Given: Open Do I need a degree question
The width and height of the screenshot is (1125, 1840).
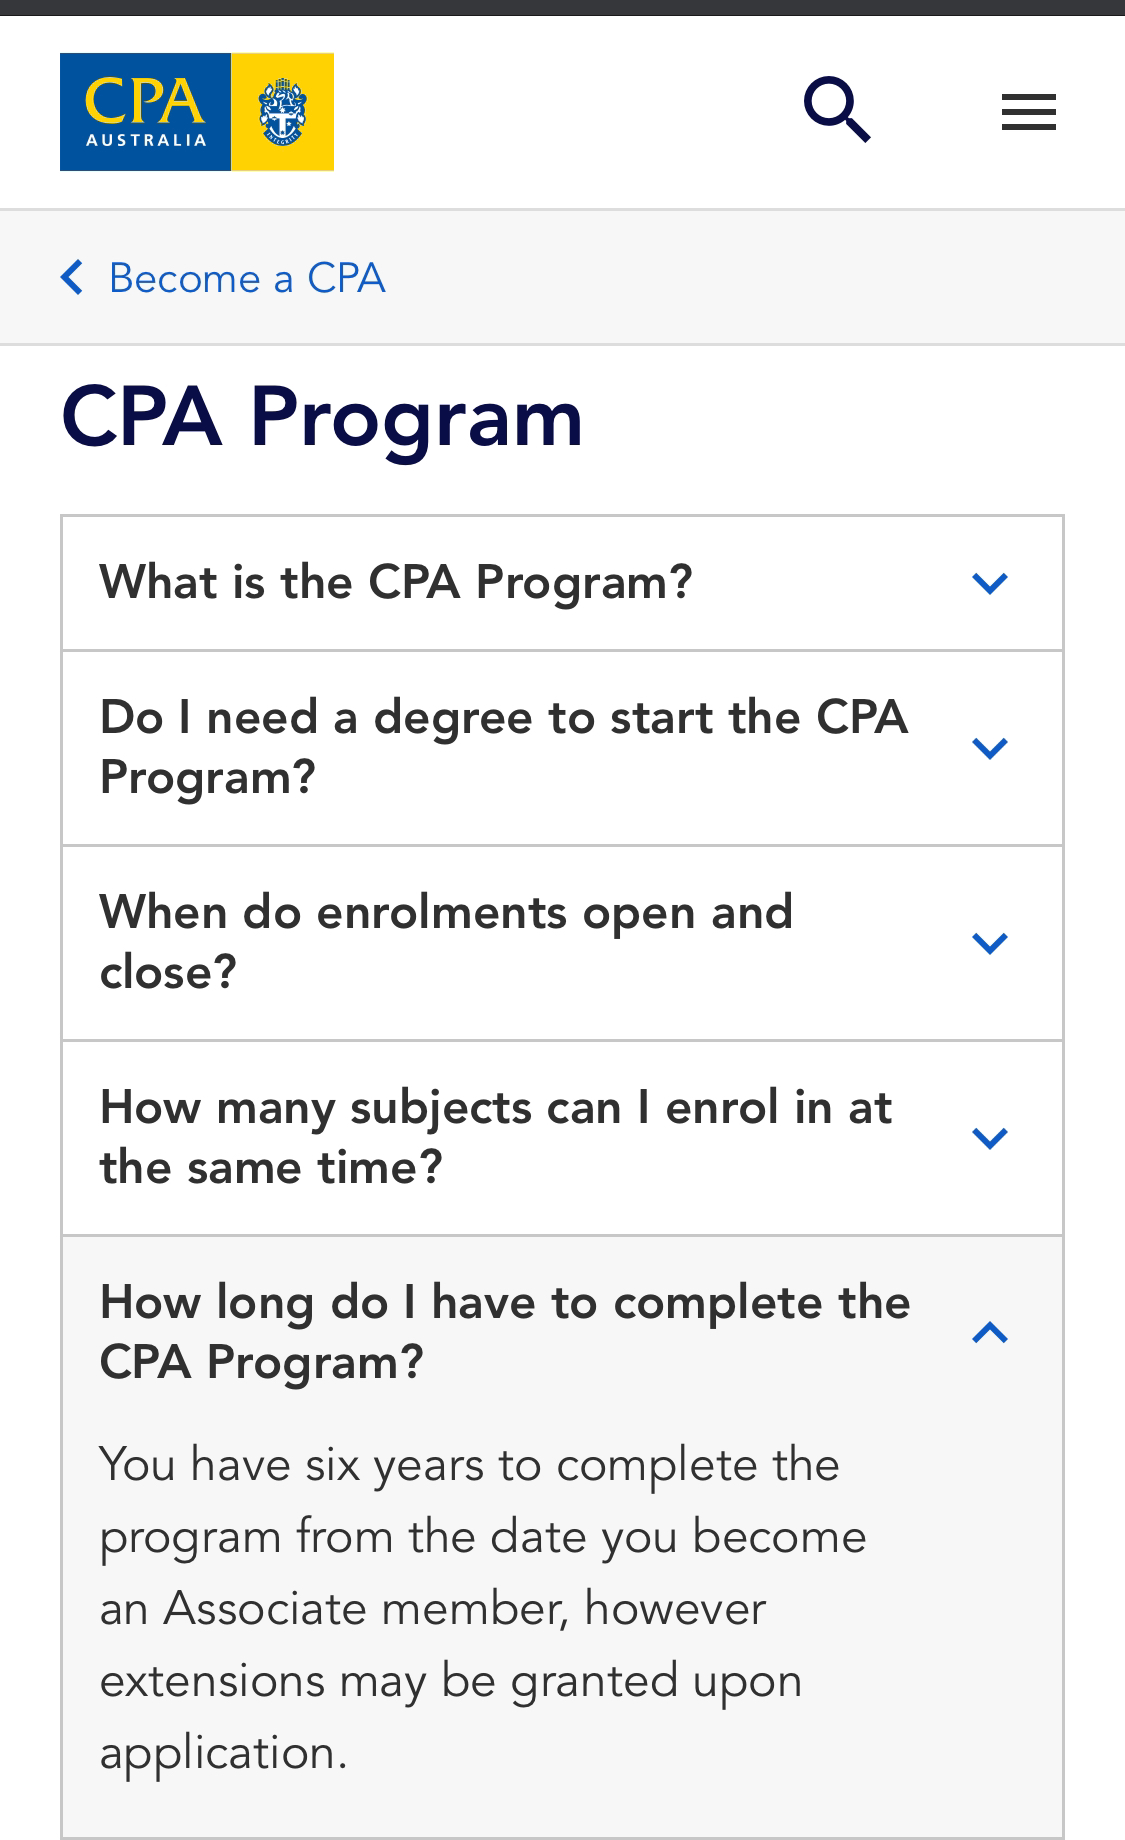Looking at the screenshot, I should pyautogui.click(x=562, y=748).
